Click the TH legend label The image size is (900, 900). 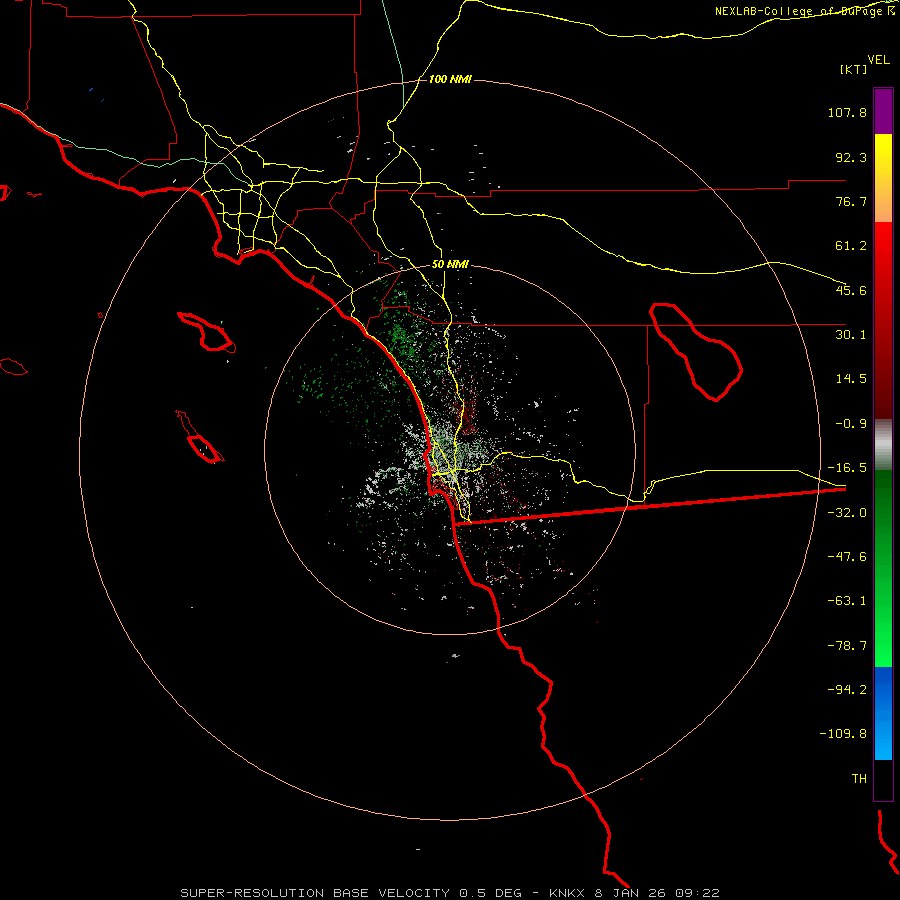859,779
